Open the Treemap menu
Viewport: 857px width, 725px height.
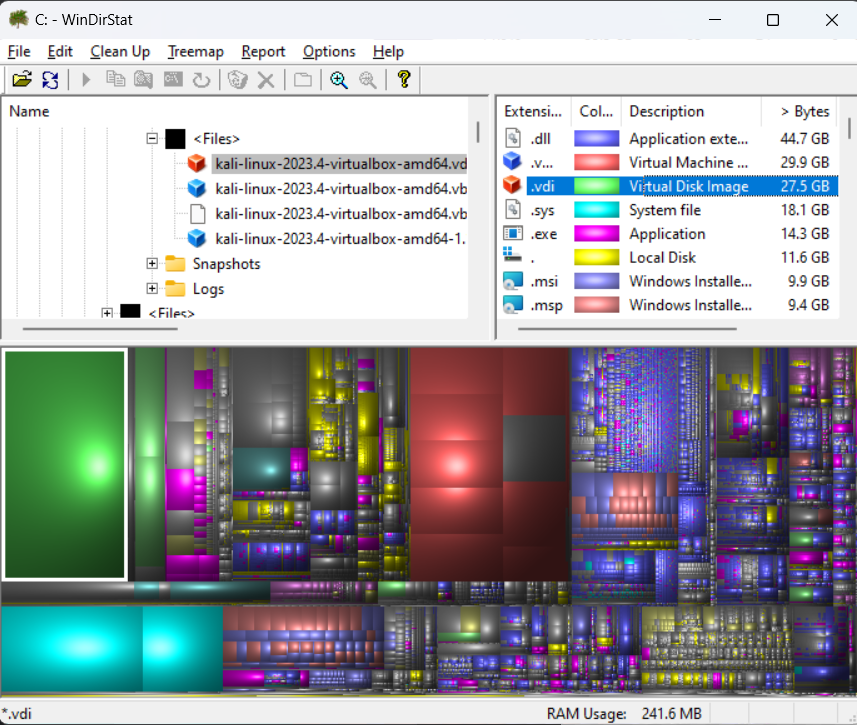195,52
